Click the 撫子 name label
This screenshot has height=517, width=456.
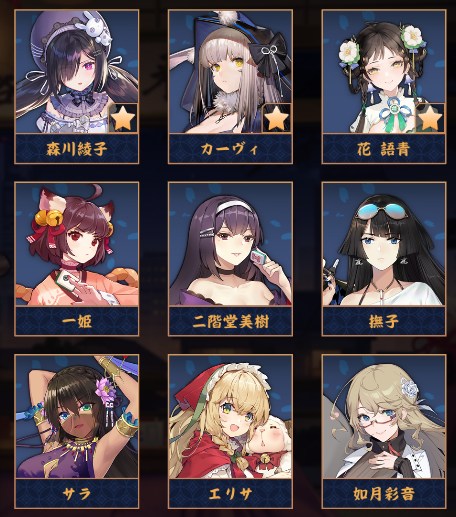[x=384, y=321]
